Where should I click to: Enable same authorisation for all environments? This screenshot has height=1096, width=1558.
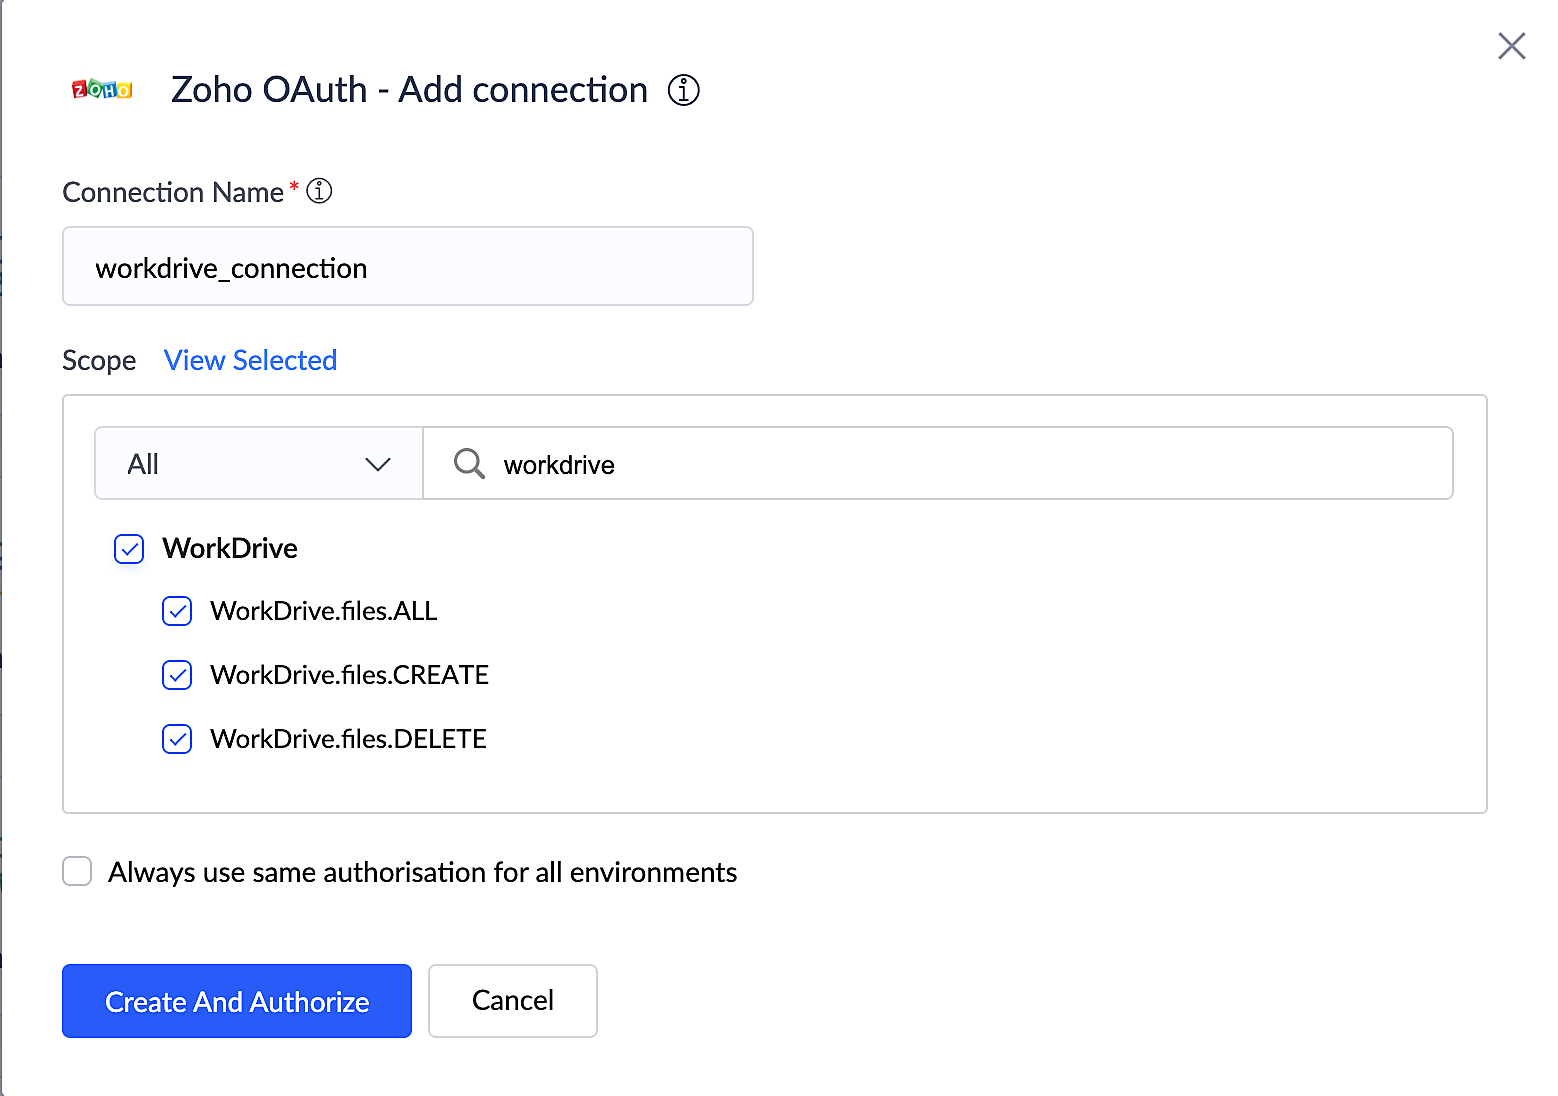pos(77,871)
